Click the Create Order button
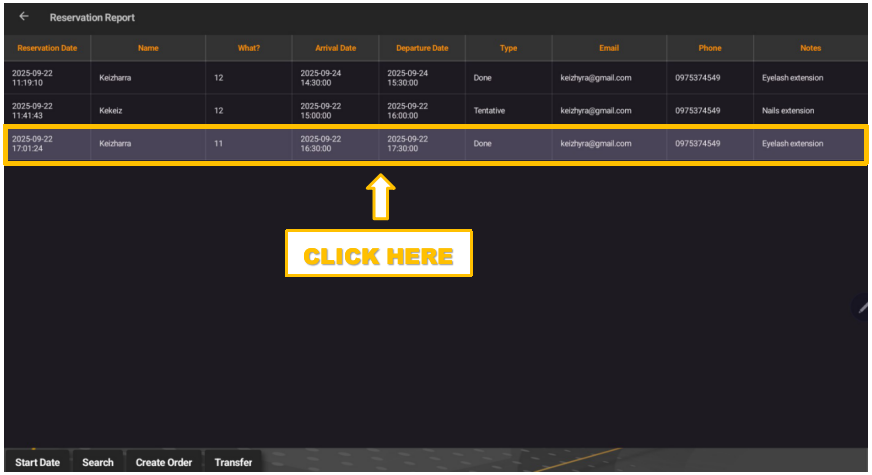Viewport: 872px width, 475px height. pos(164,462)
